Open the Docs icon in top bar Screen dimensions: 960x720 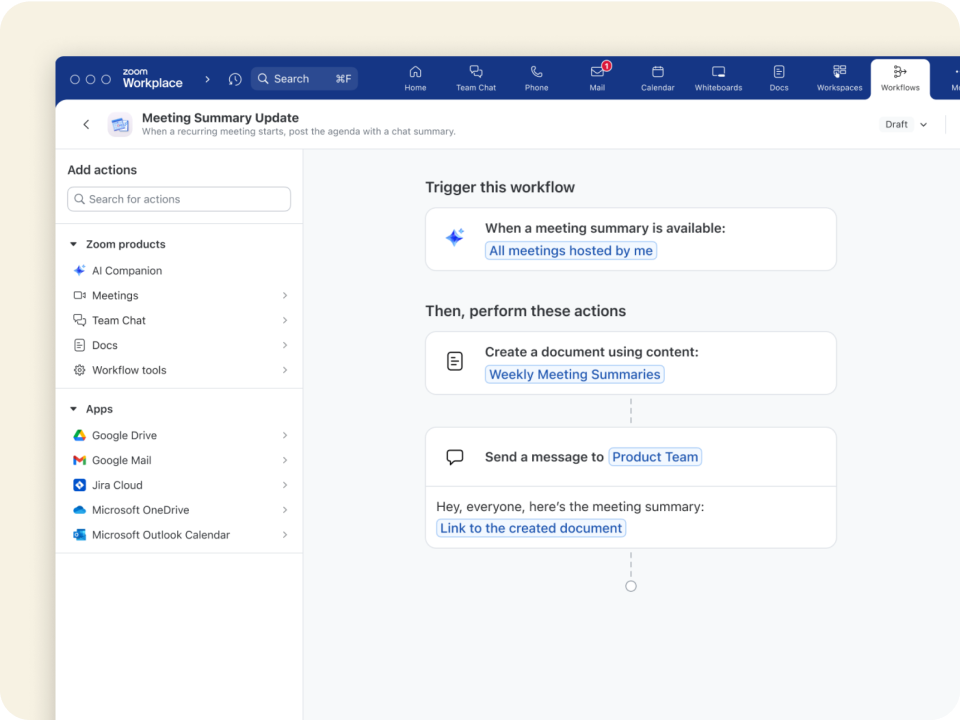pos(779,78)
